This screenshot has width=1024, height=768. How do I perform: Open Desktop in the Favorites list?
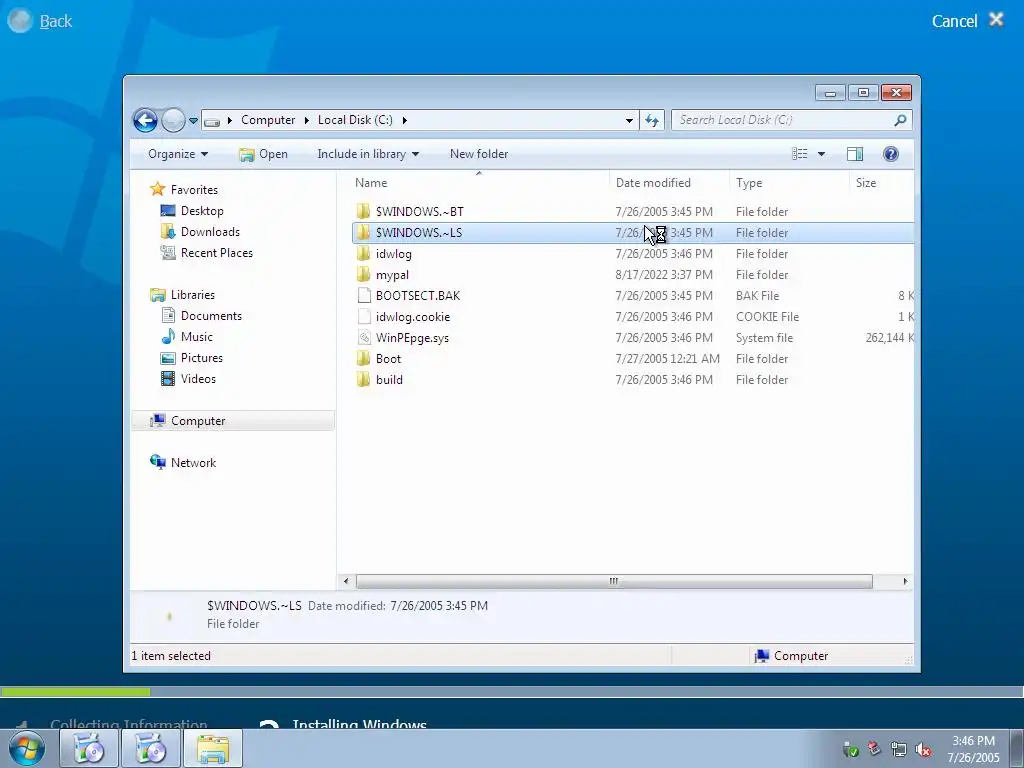tap(202, 211)
